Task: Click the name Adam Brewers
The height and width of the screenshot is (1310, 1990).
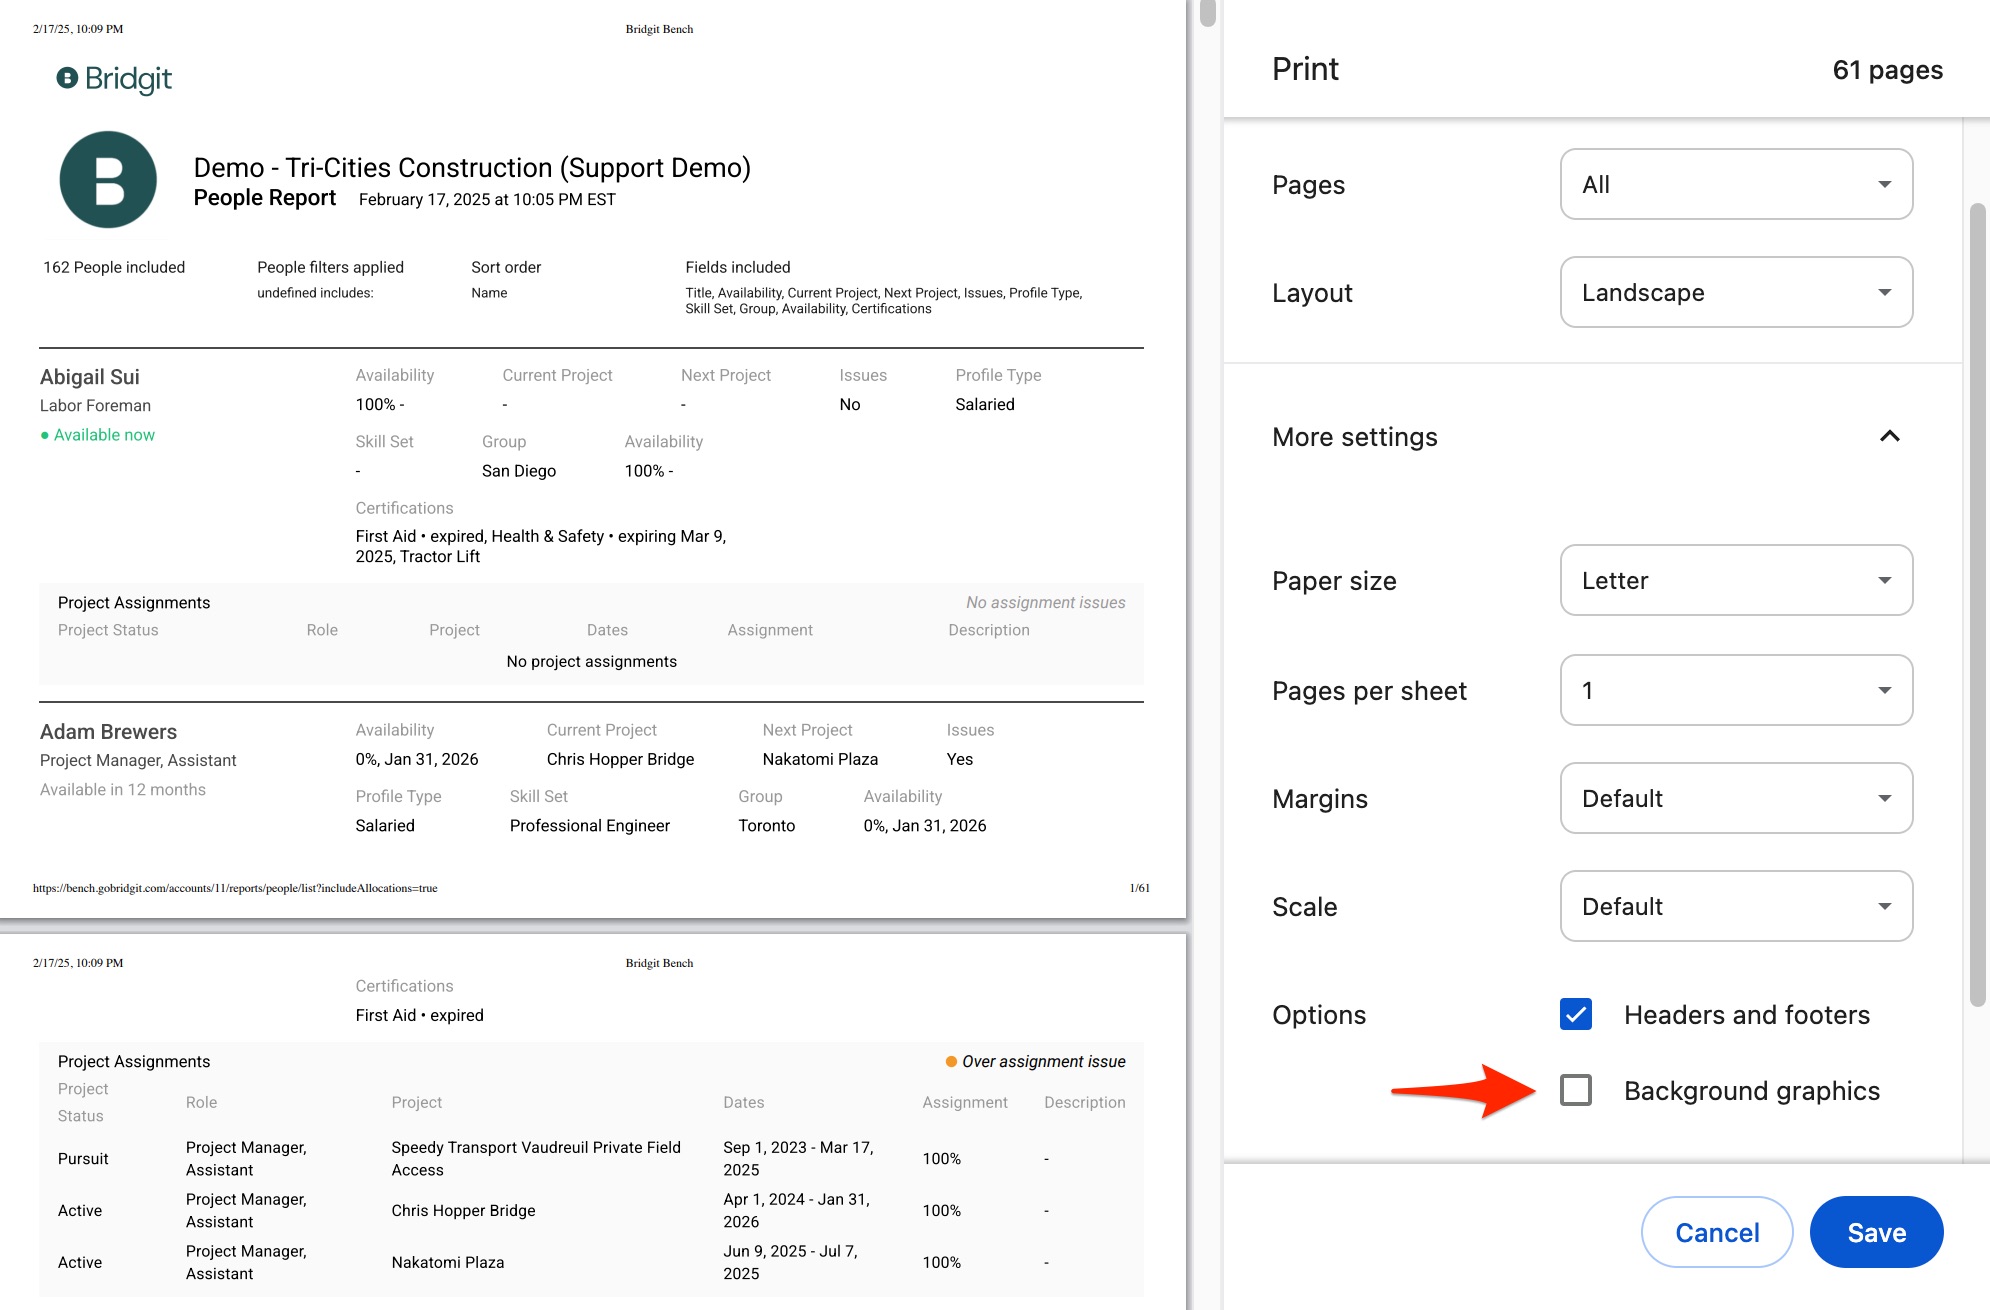Action: tap(108, 732)
